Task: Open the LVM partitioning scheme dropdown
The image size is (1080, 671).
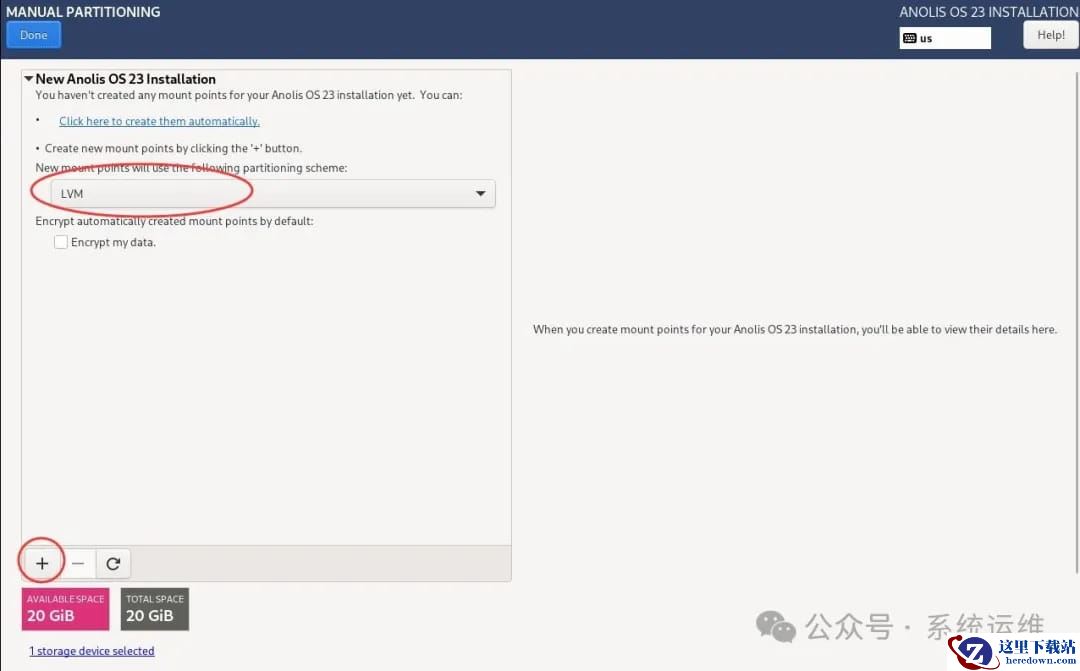Action: [x=273, y=194]
